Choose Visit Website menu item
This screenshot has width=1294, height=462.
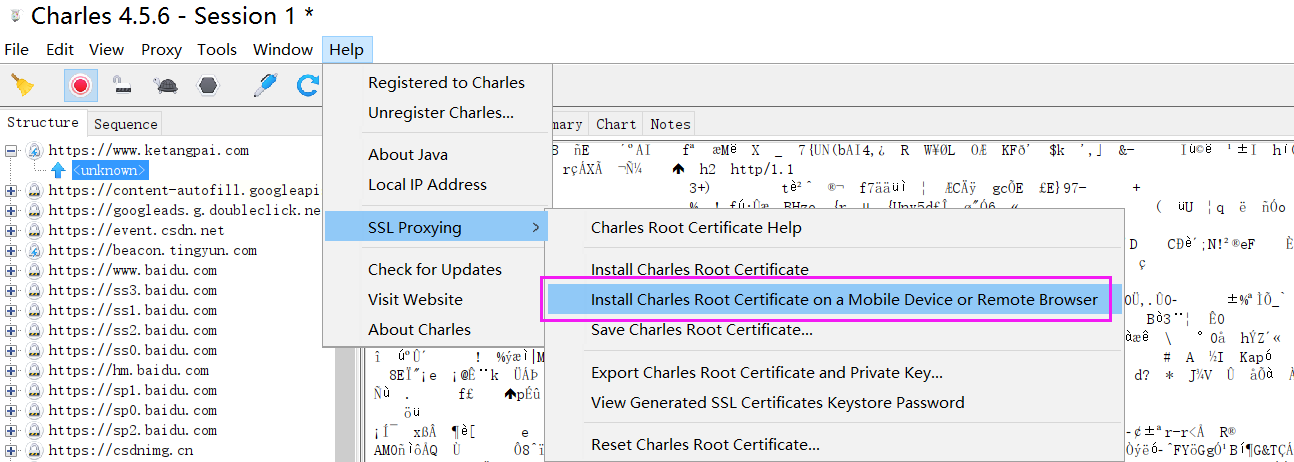point(415,299)
